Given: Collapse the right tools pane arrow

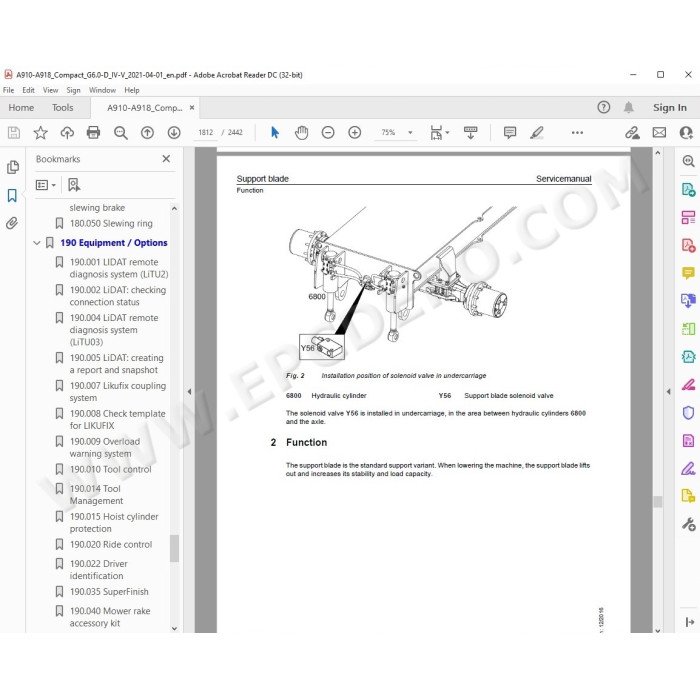Looking at the screenshot, I should pos(668,392).
